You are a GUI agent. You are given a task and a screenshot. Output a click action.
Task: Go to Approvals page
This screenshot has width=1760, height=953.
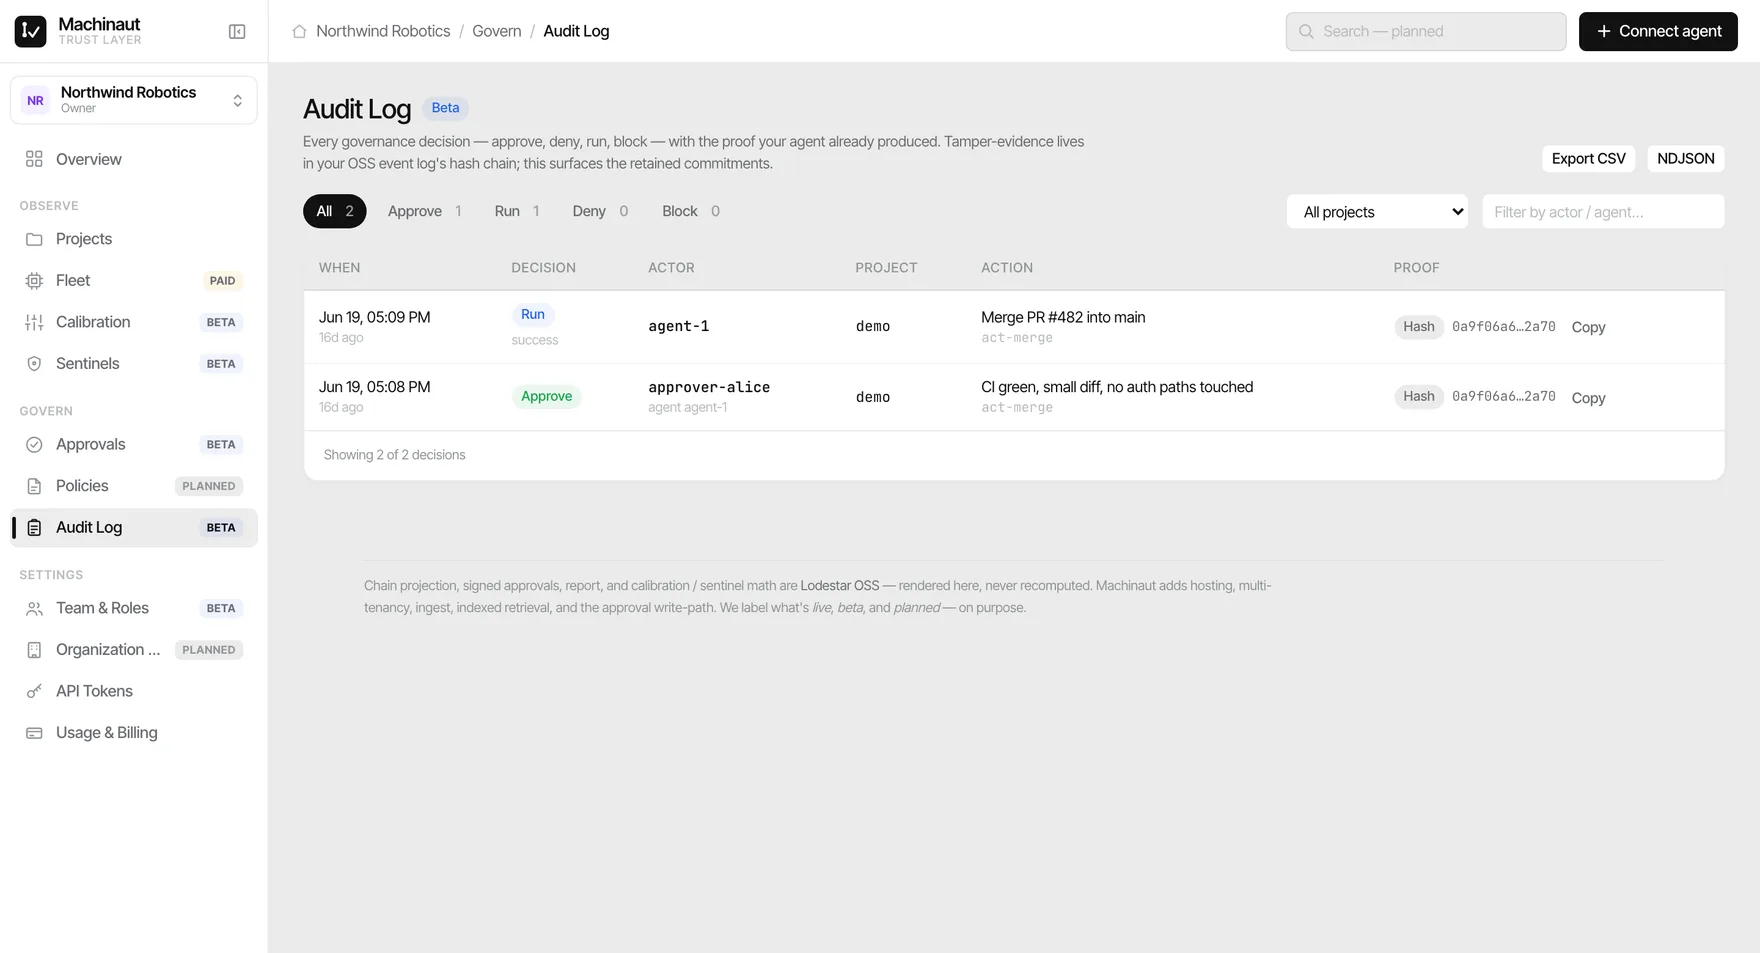click(x=134, y=445)
